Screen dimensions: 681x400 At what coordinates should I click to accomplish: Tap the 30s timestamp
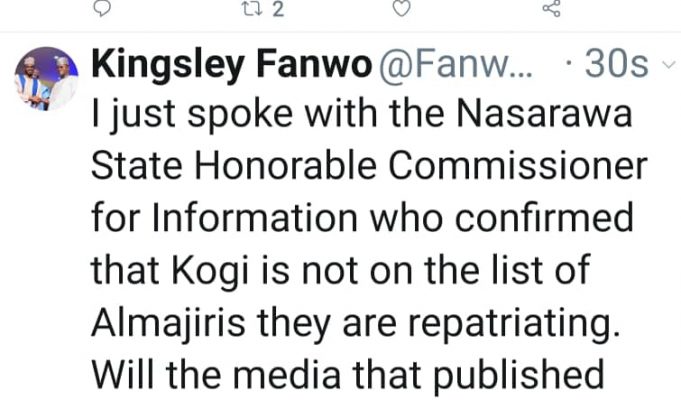click(616, 64)
